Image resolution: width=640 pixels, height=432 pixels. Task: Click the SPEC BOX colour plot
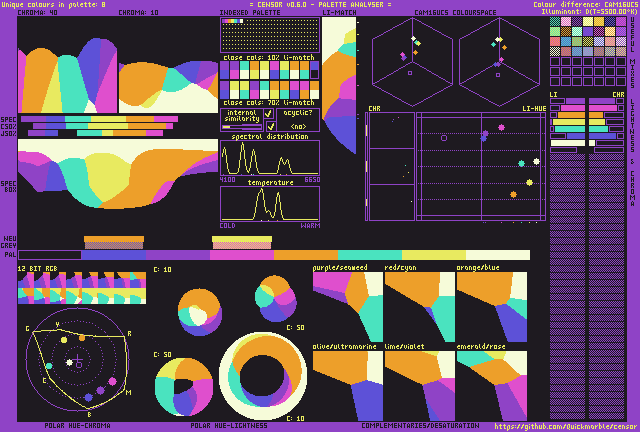pos(118,174)
